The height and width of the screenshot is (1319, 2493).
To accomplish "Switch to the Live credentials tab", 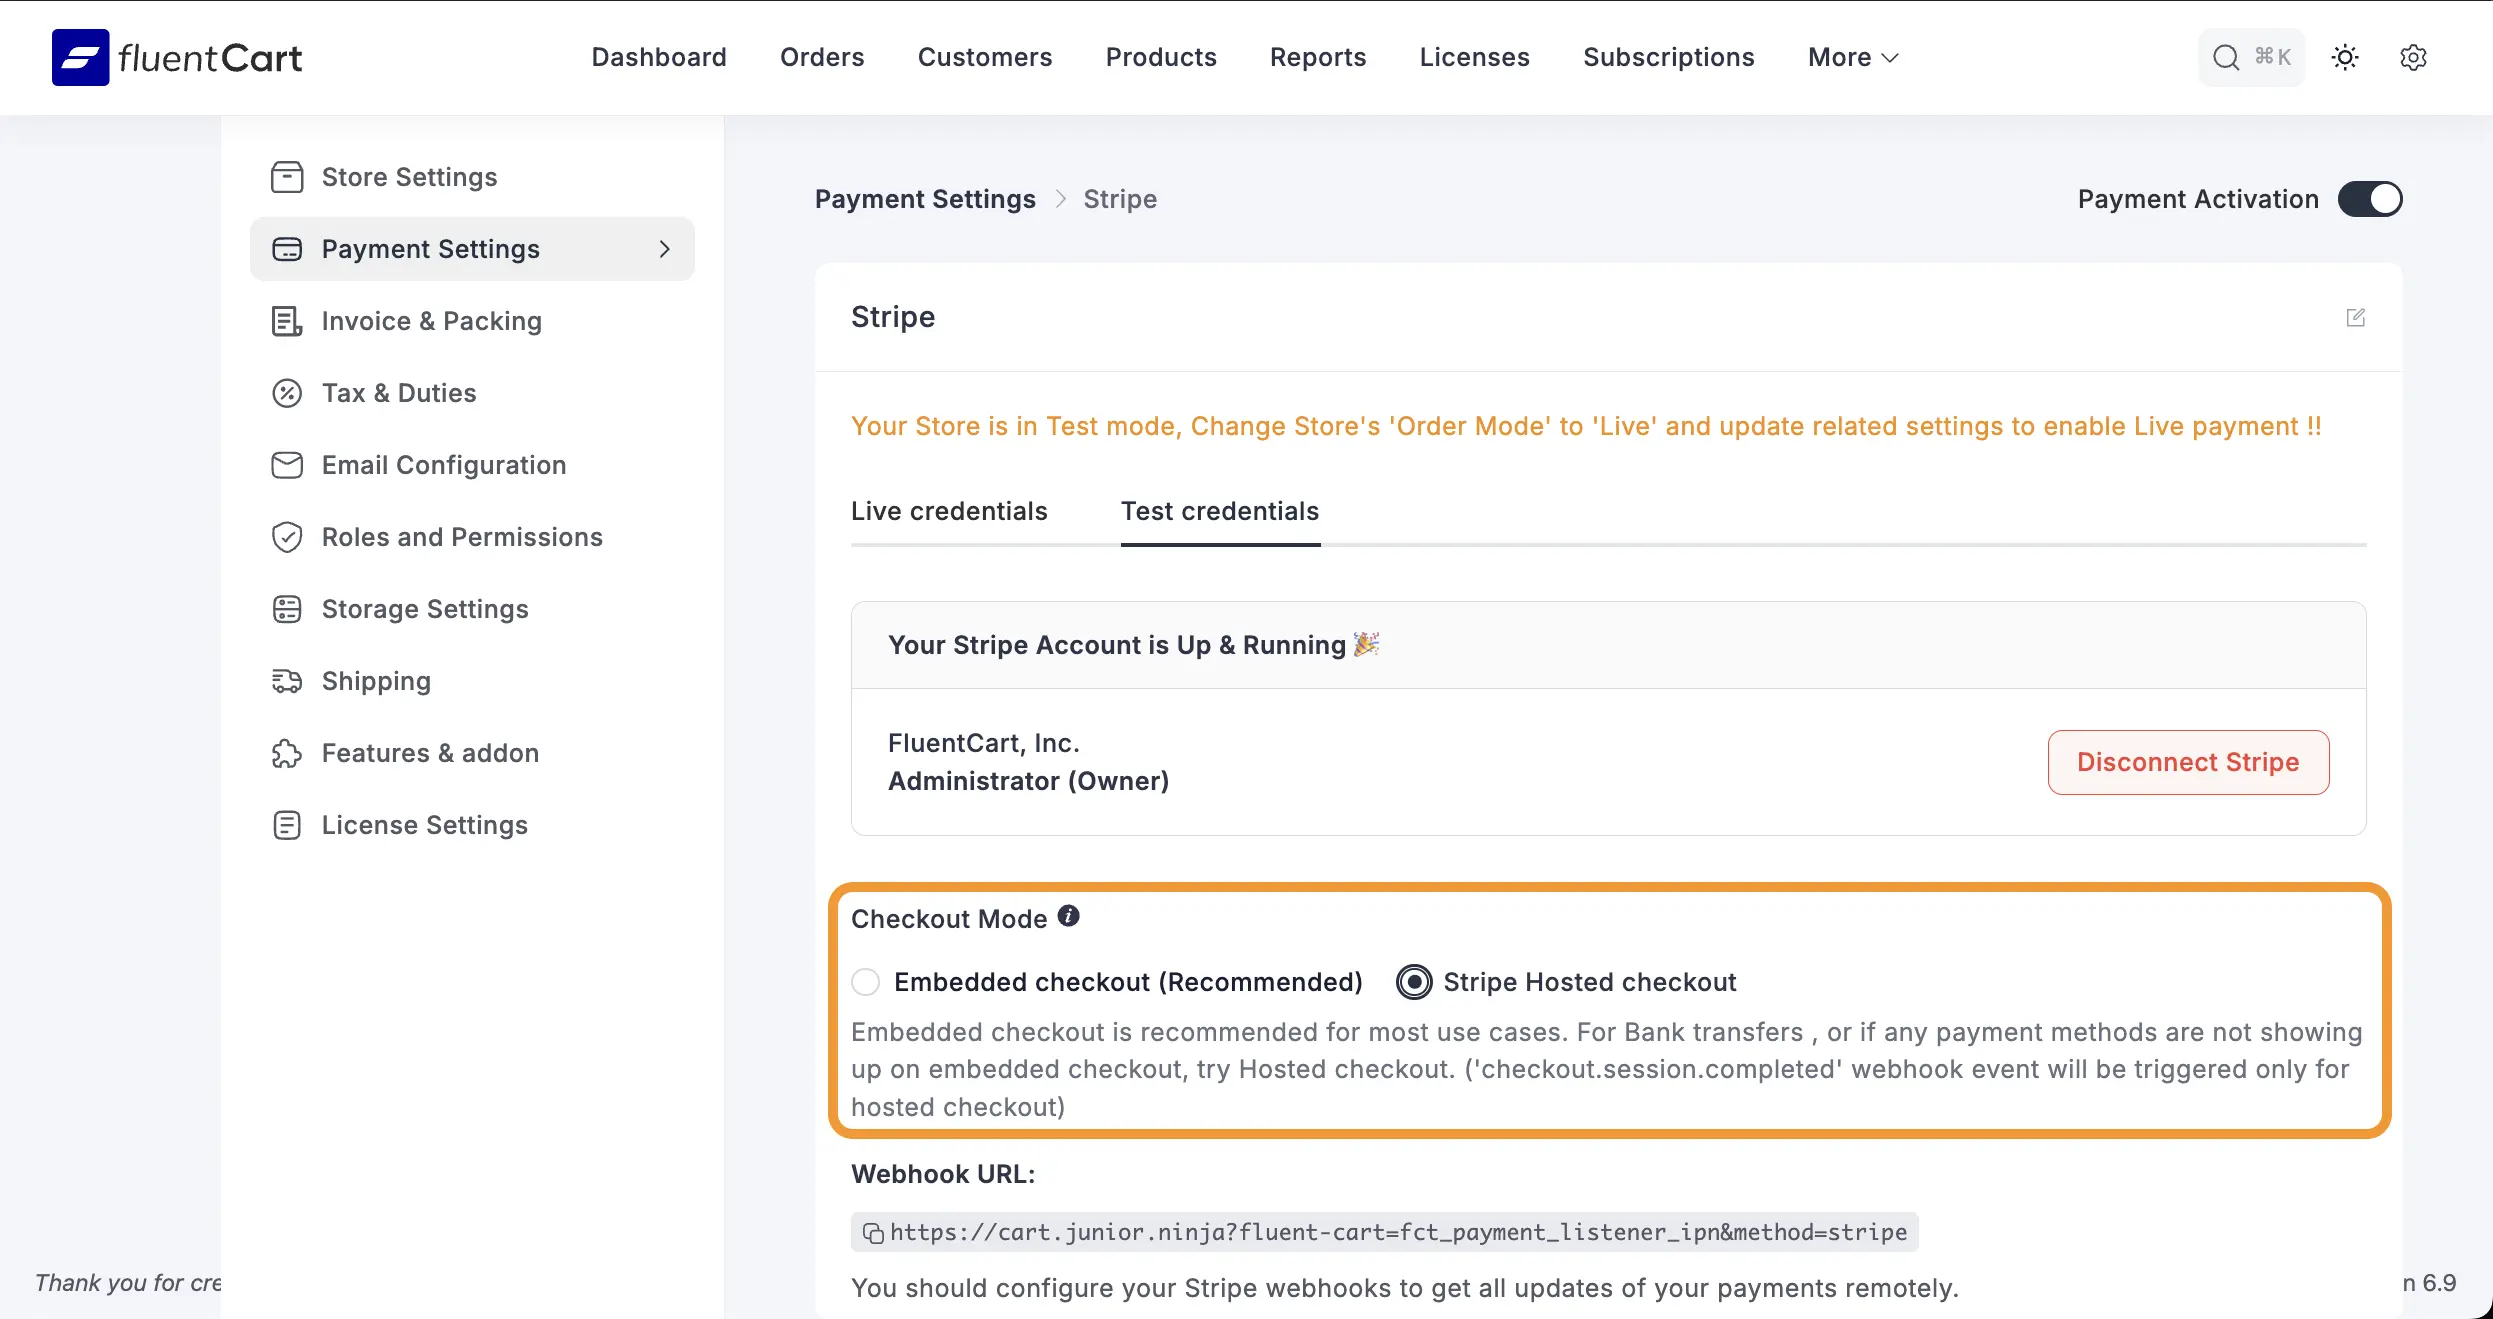I will pyautogui.click(x=948, y=511).
